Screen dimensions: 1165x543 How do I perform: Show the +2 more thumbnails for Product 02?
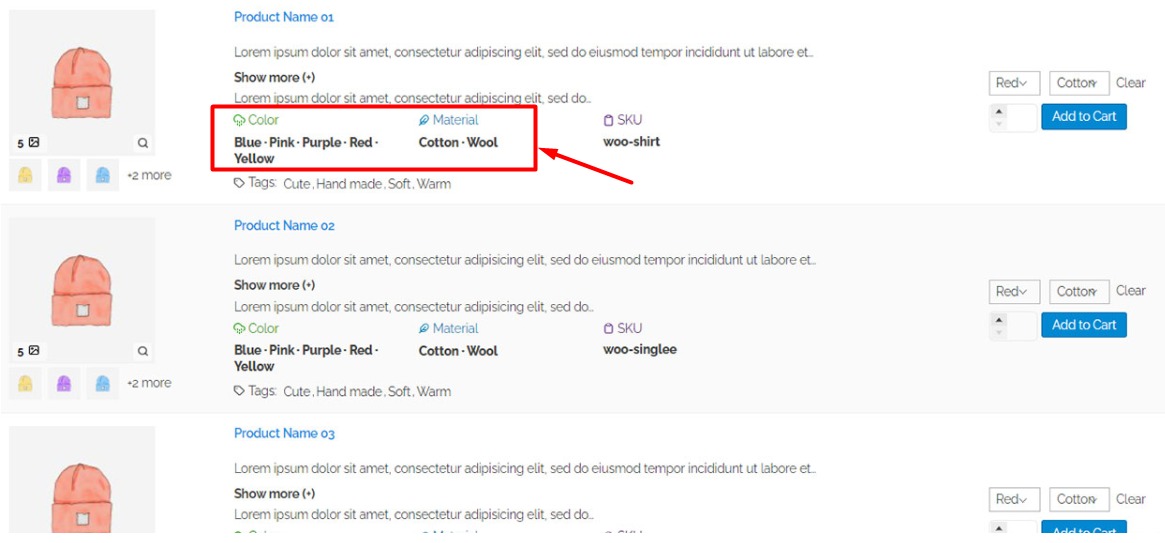click(x=149, y=383)
